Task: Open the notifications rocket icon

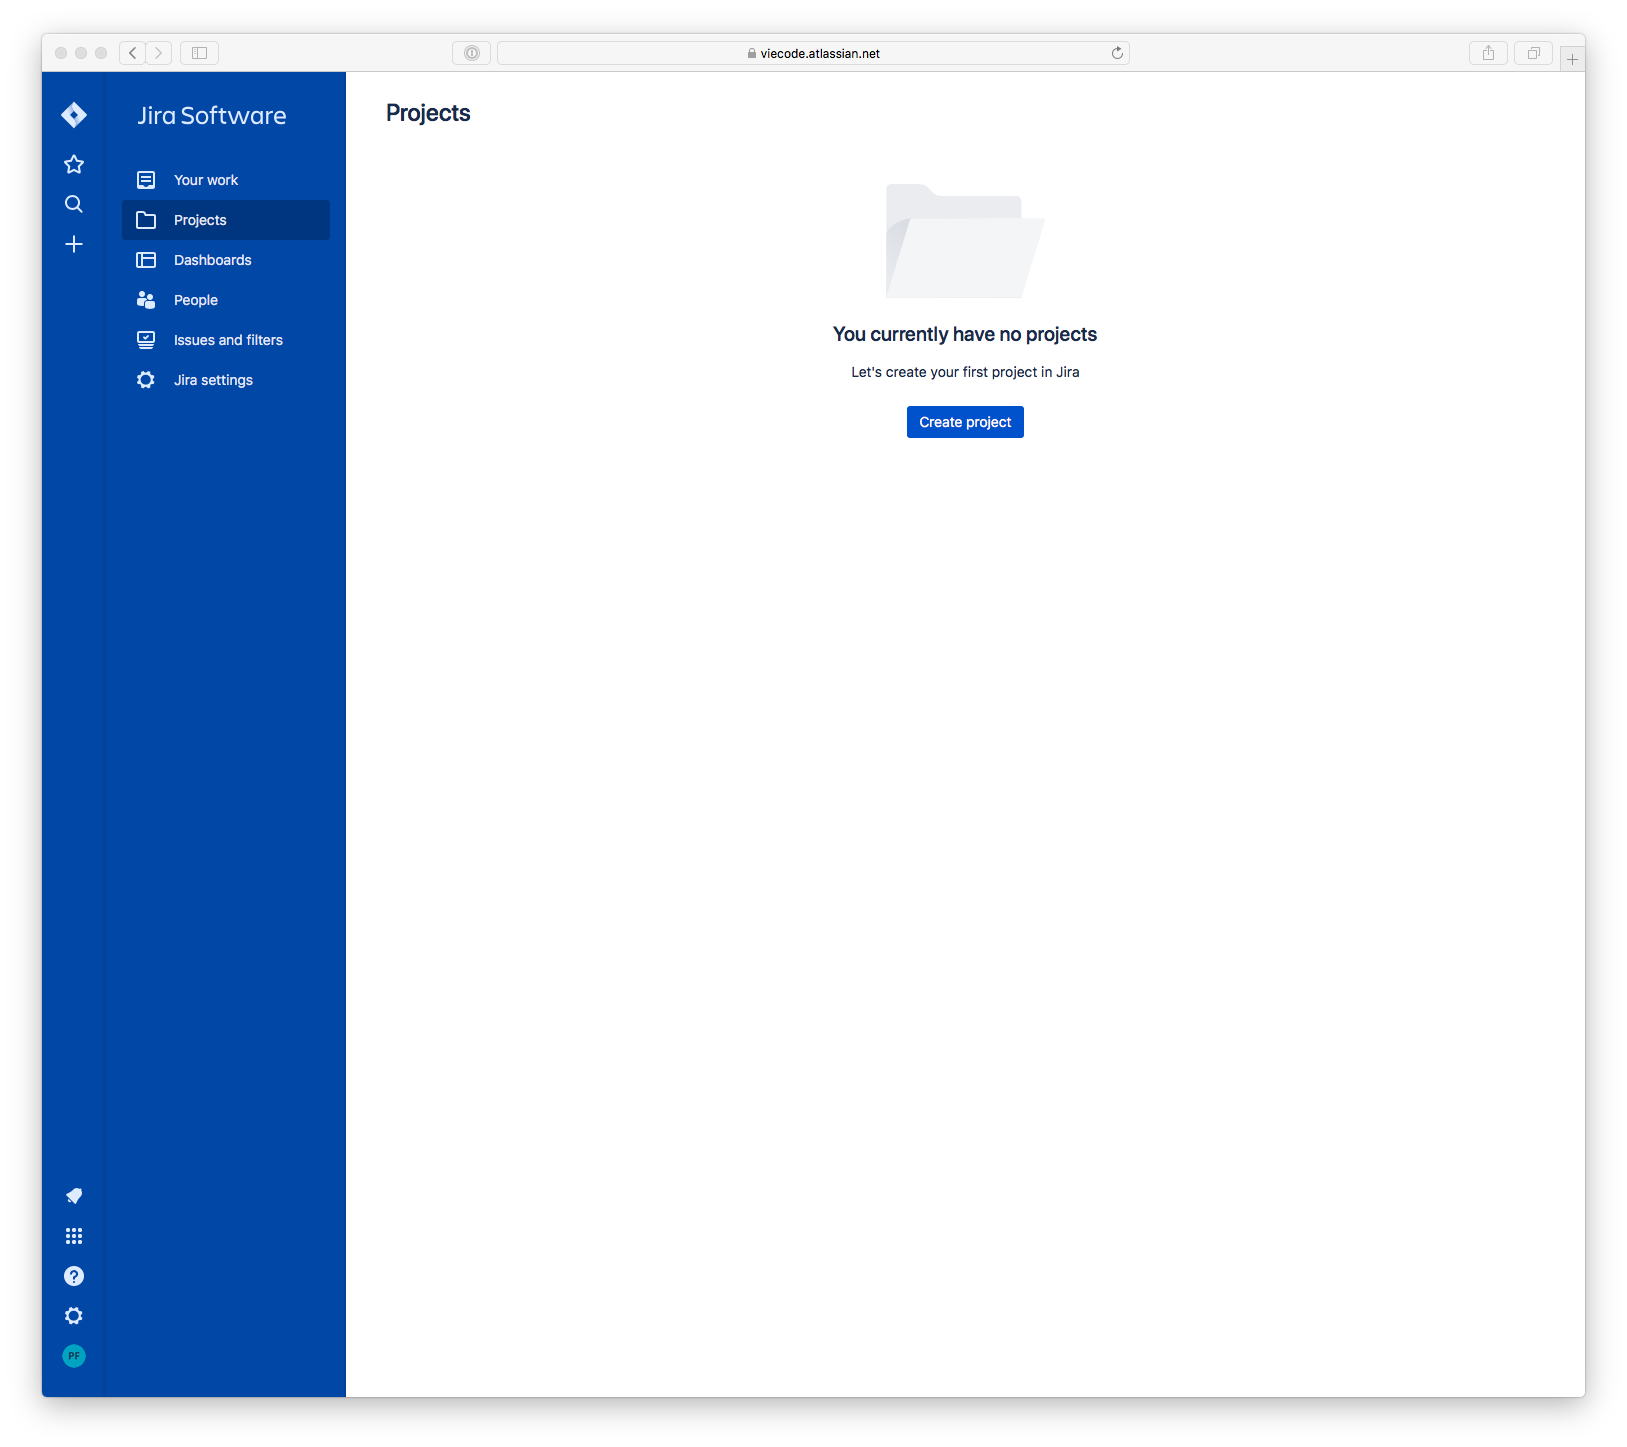Action: click(x=74, y=1196)
